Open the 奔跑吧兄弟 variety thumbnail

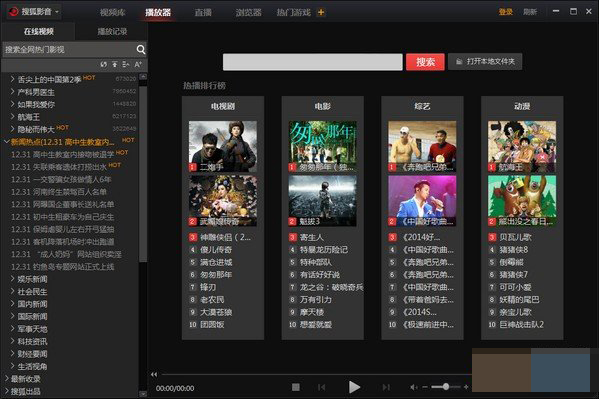422,146
